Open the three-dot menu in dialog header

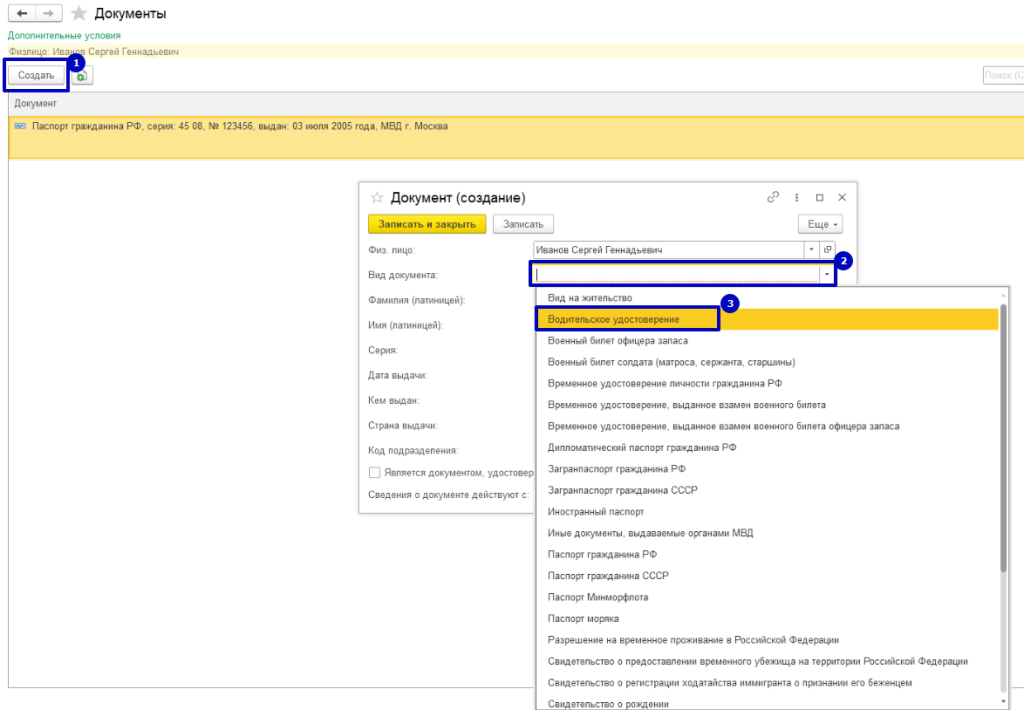click(x=796, y=197)
